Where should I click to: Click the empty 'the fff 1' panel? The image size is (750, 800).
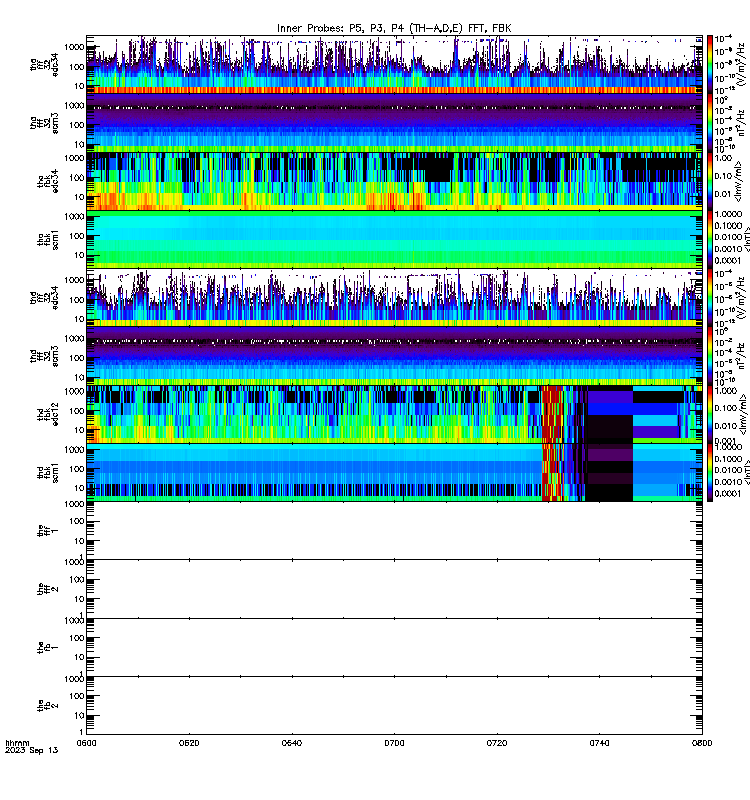(x=394, y=531)
